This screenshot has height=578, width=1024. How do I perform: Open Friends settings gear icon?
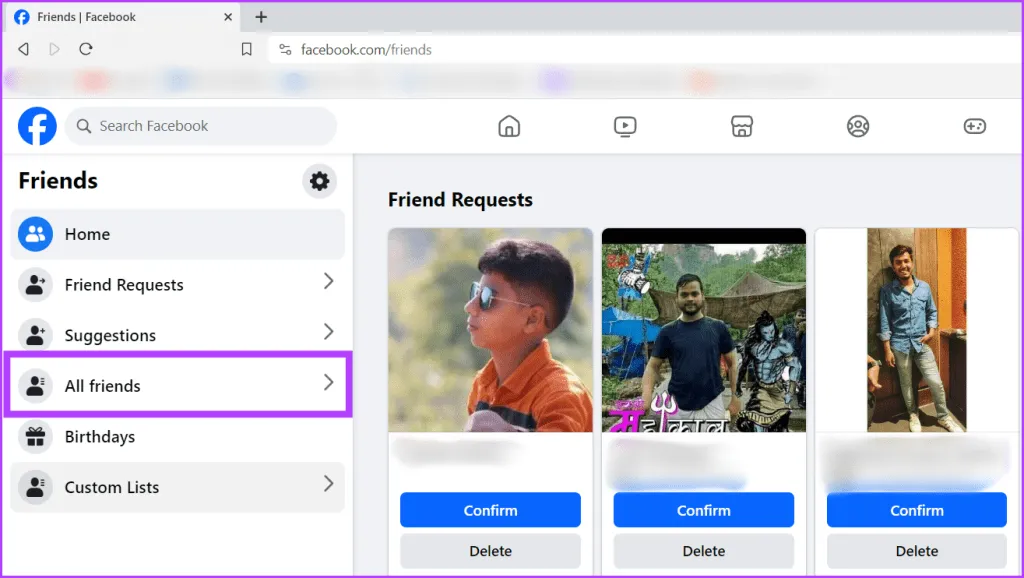[319, 181]
